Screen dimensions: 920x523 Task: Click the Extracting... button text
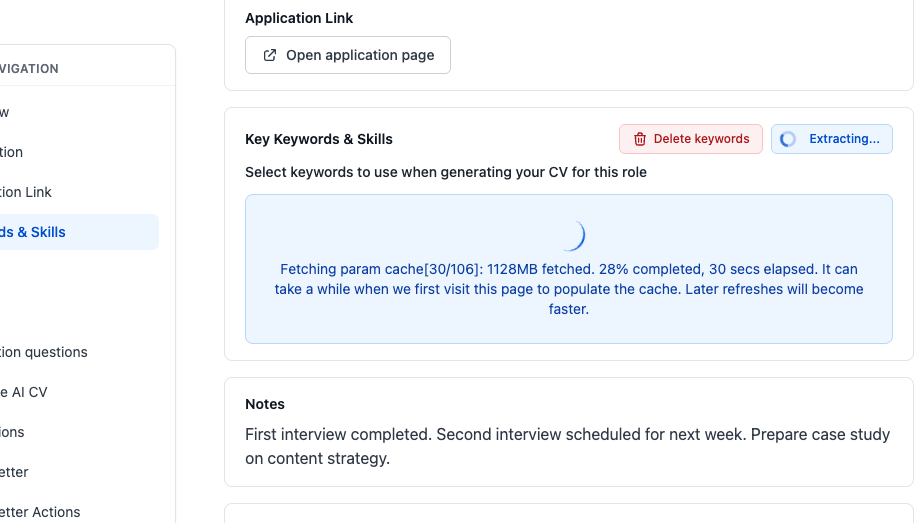click(844, 139)
